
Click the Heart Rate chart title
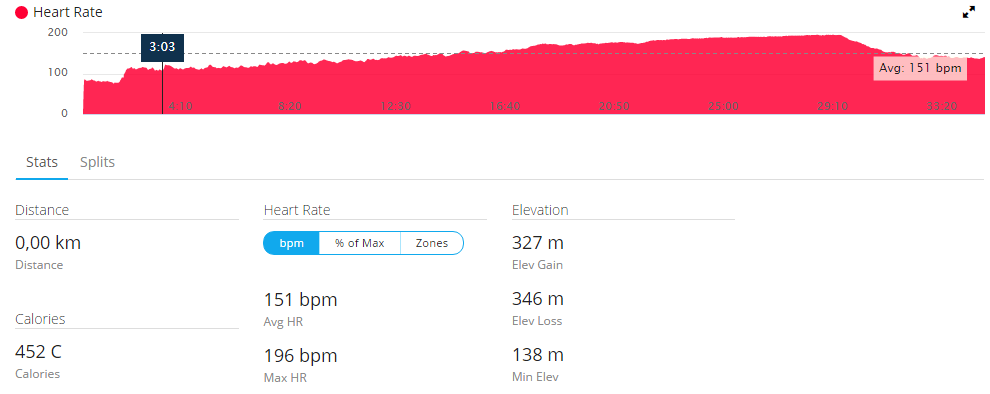pyautogui.click(x=68, y=12)
